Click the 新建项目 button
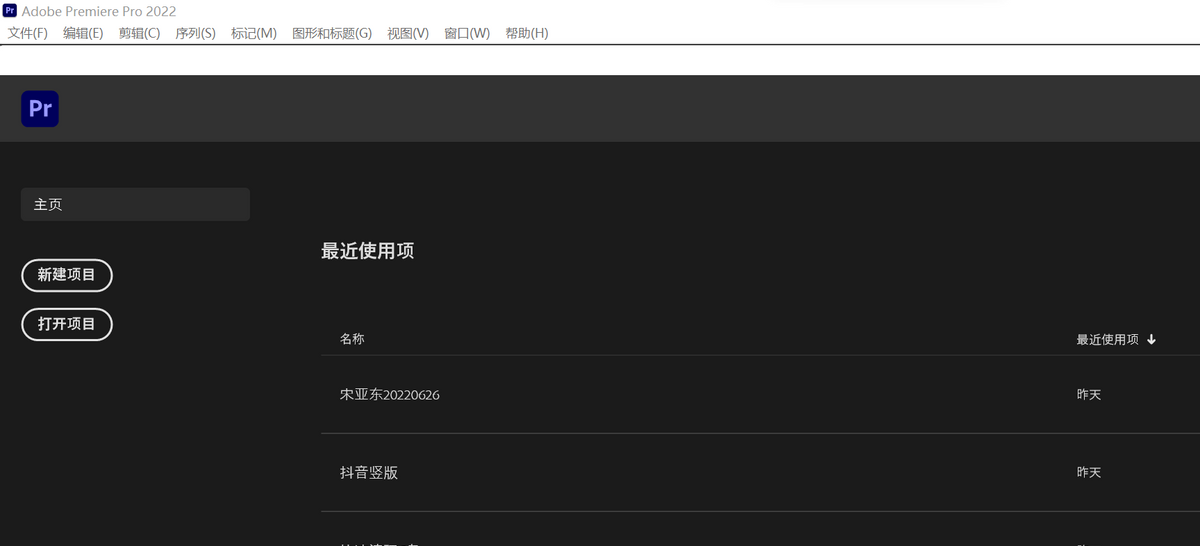This screenshot has width=1200, height=546. click(x=67, y=275)
